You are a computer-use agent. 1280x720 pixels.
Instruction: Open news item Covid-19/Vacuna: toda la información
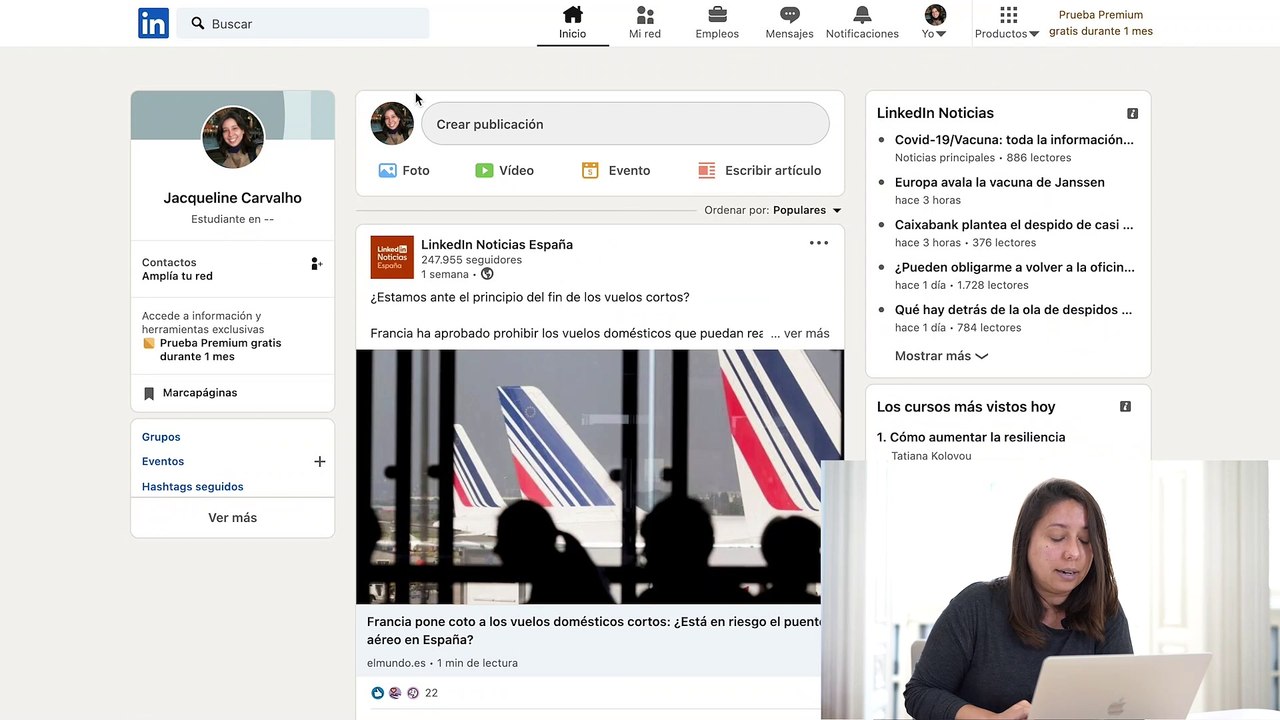coord(1014,140)
